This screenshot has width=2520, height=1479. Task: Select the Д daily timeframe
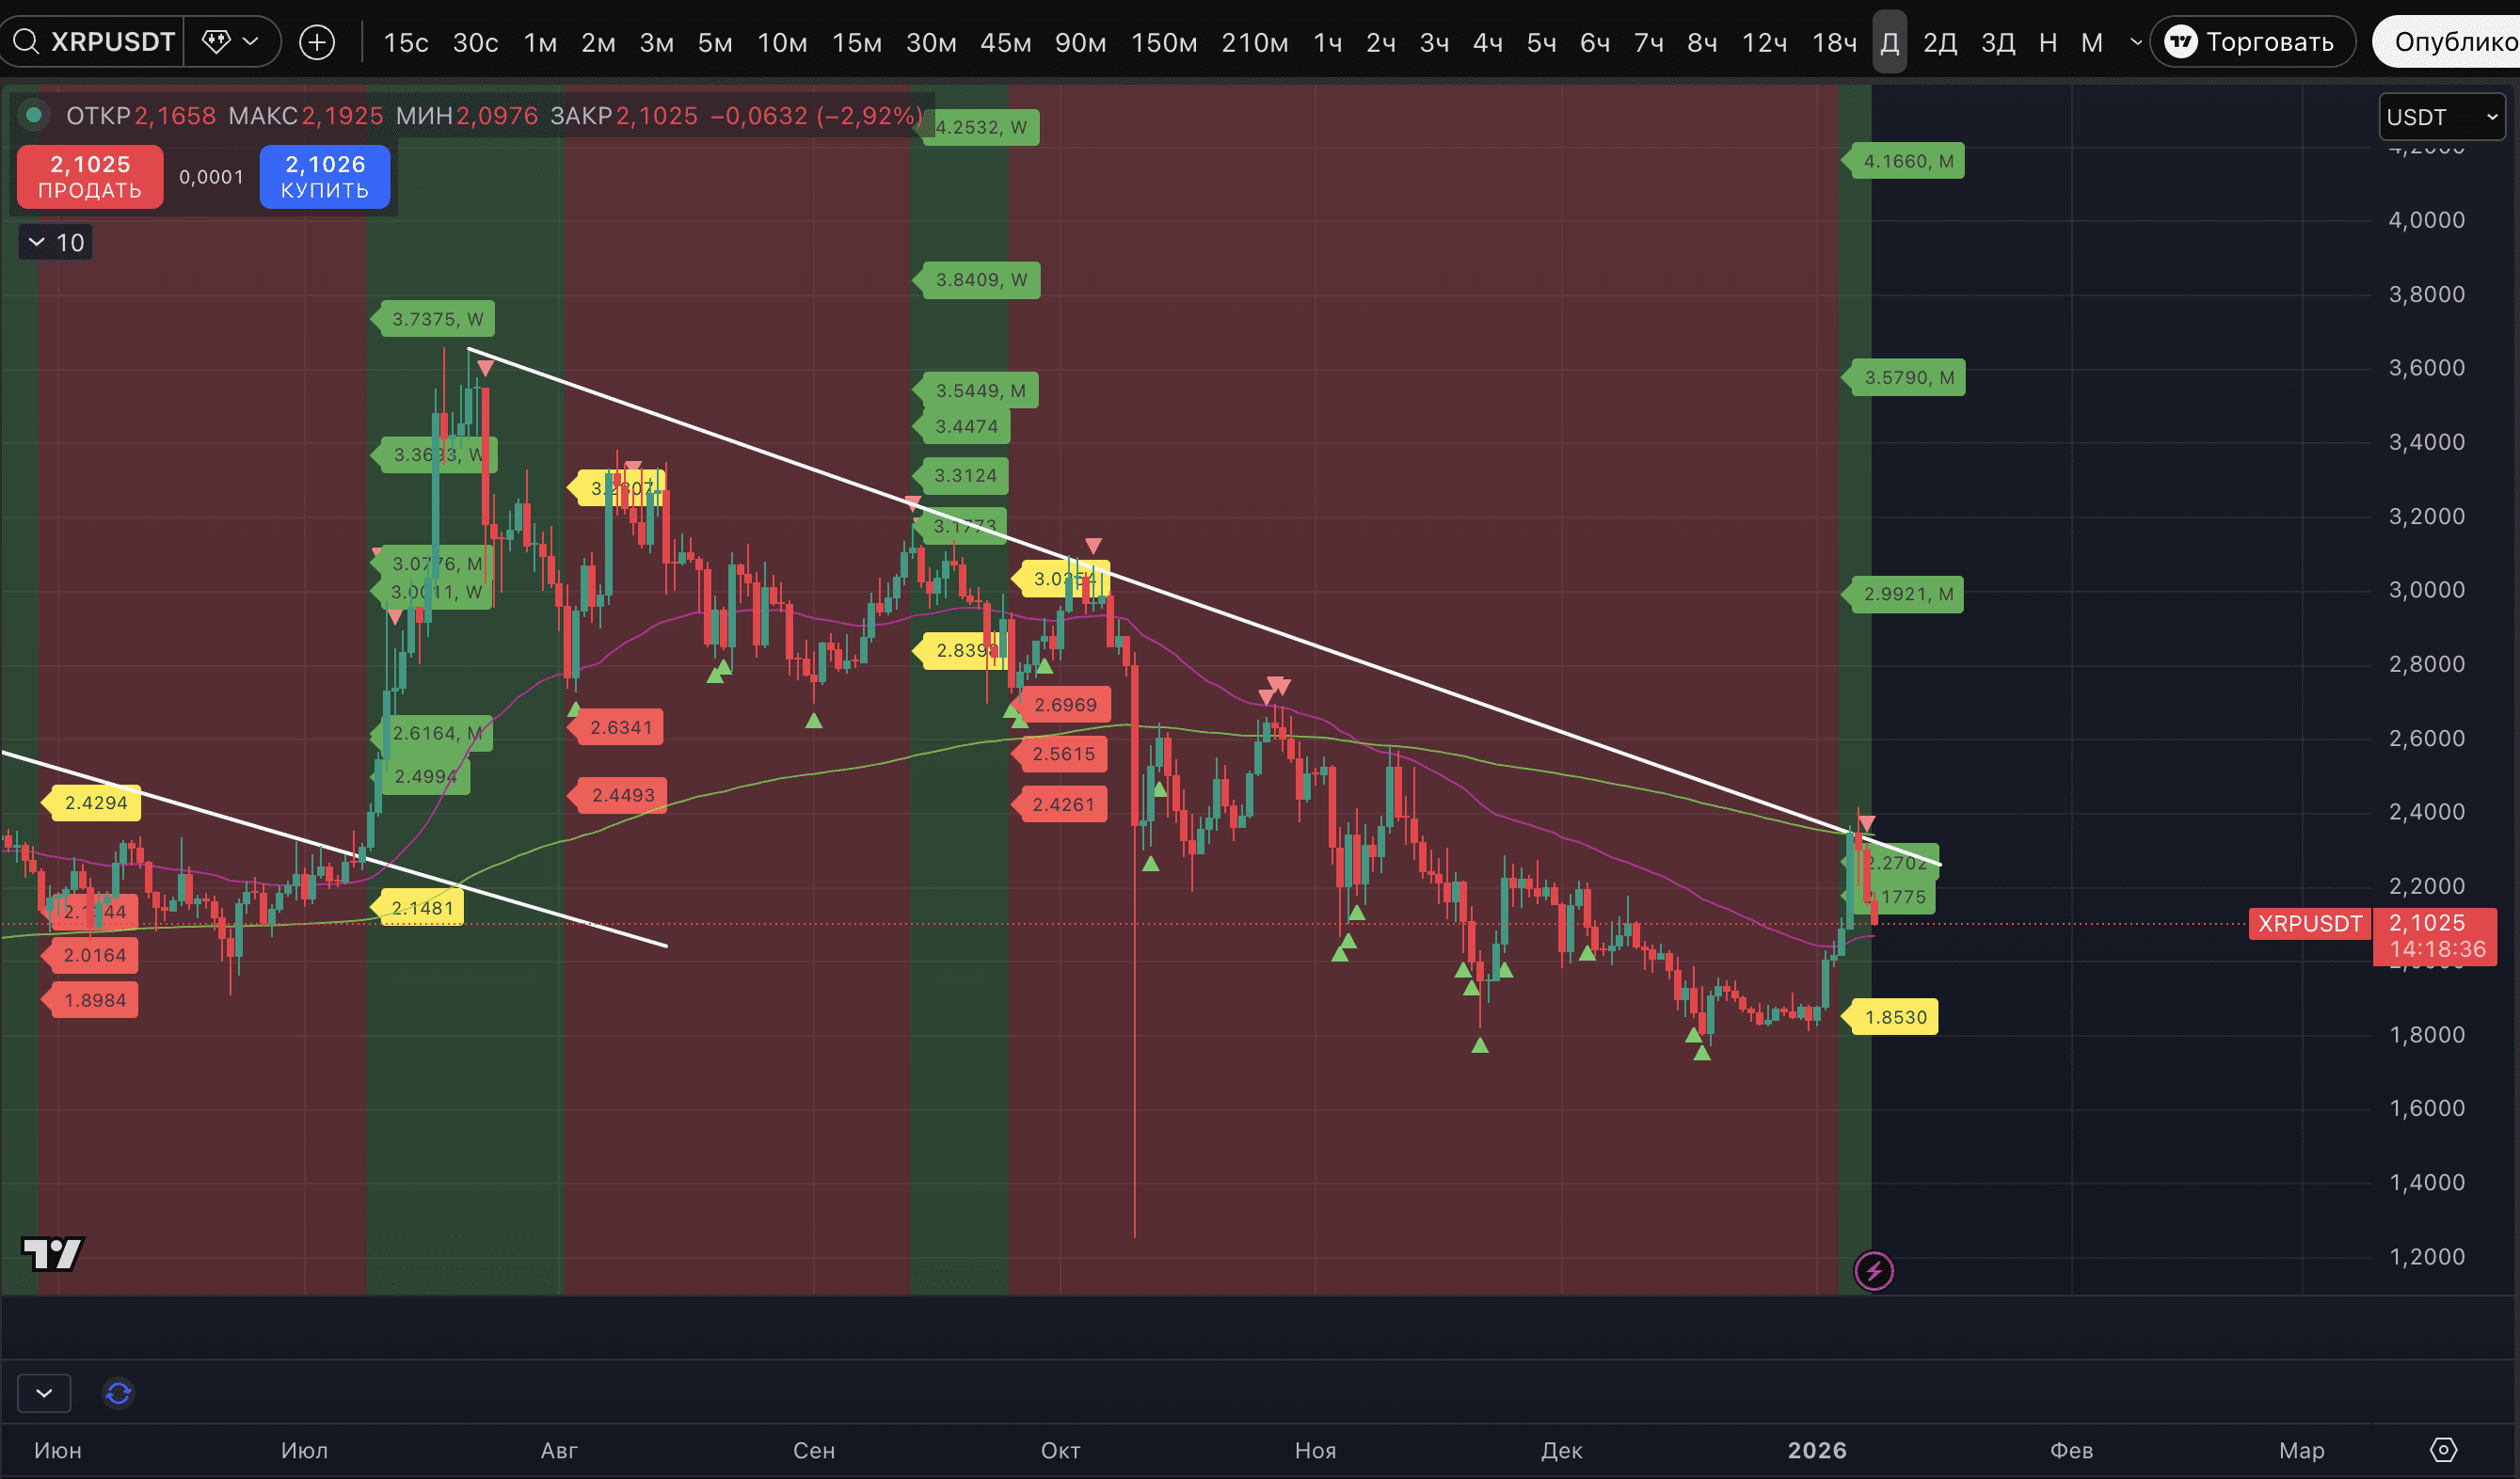tap(1889, 42)
